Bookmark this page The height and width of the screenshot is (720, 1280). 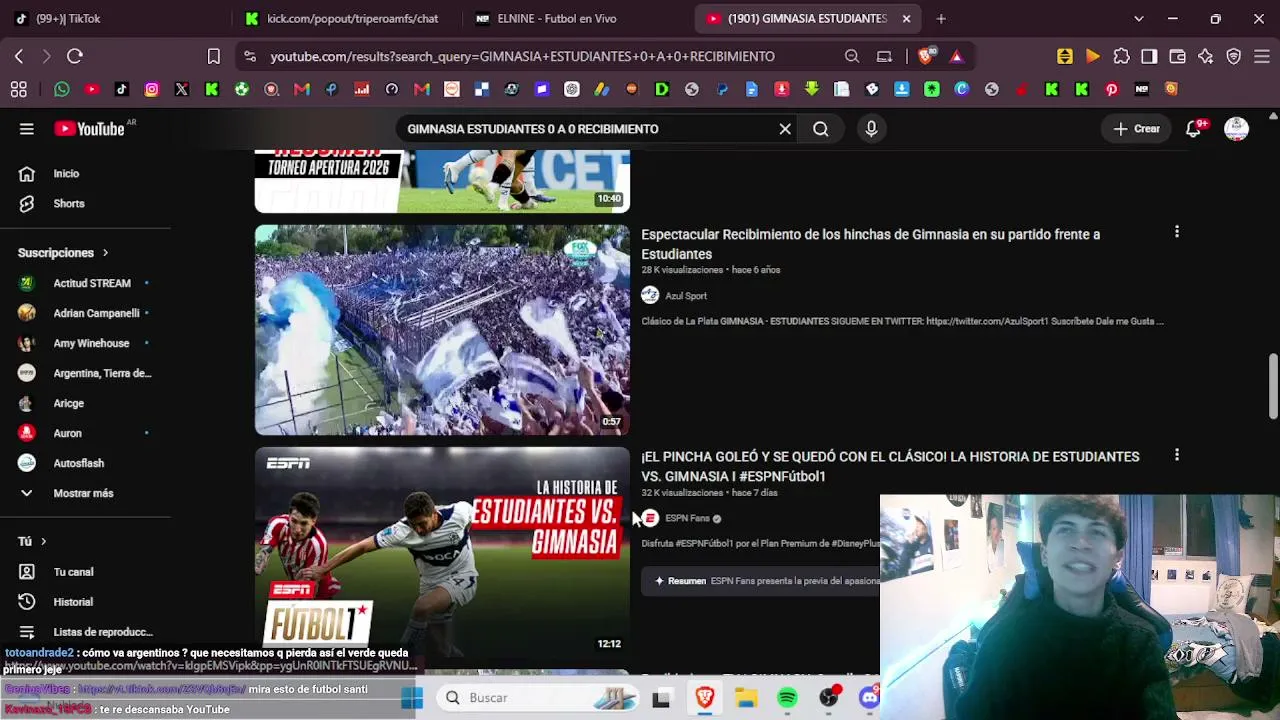(x=213, y=56)
